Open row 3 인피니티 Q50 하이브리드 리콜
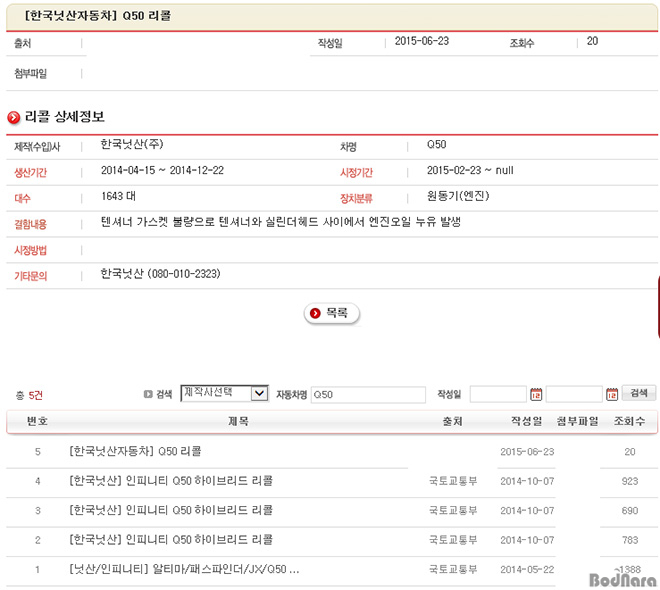This screenshot has height=590, width=660. pos(171,510)
